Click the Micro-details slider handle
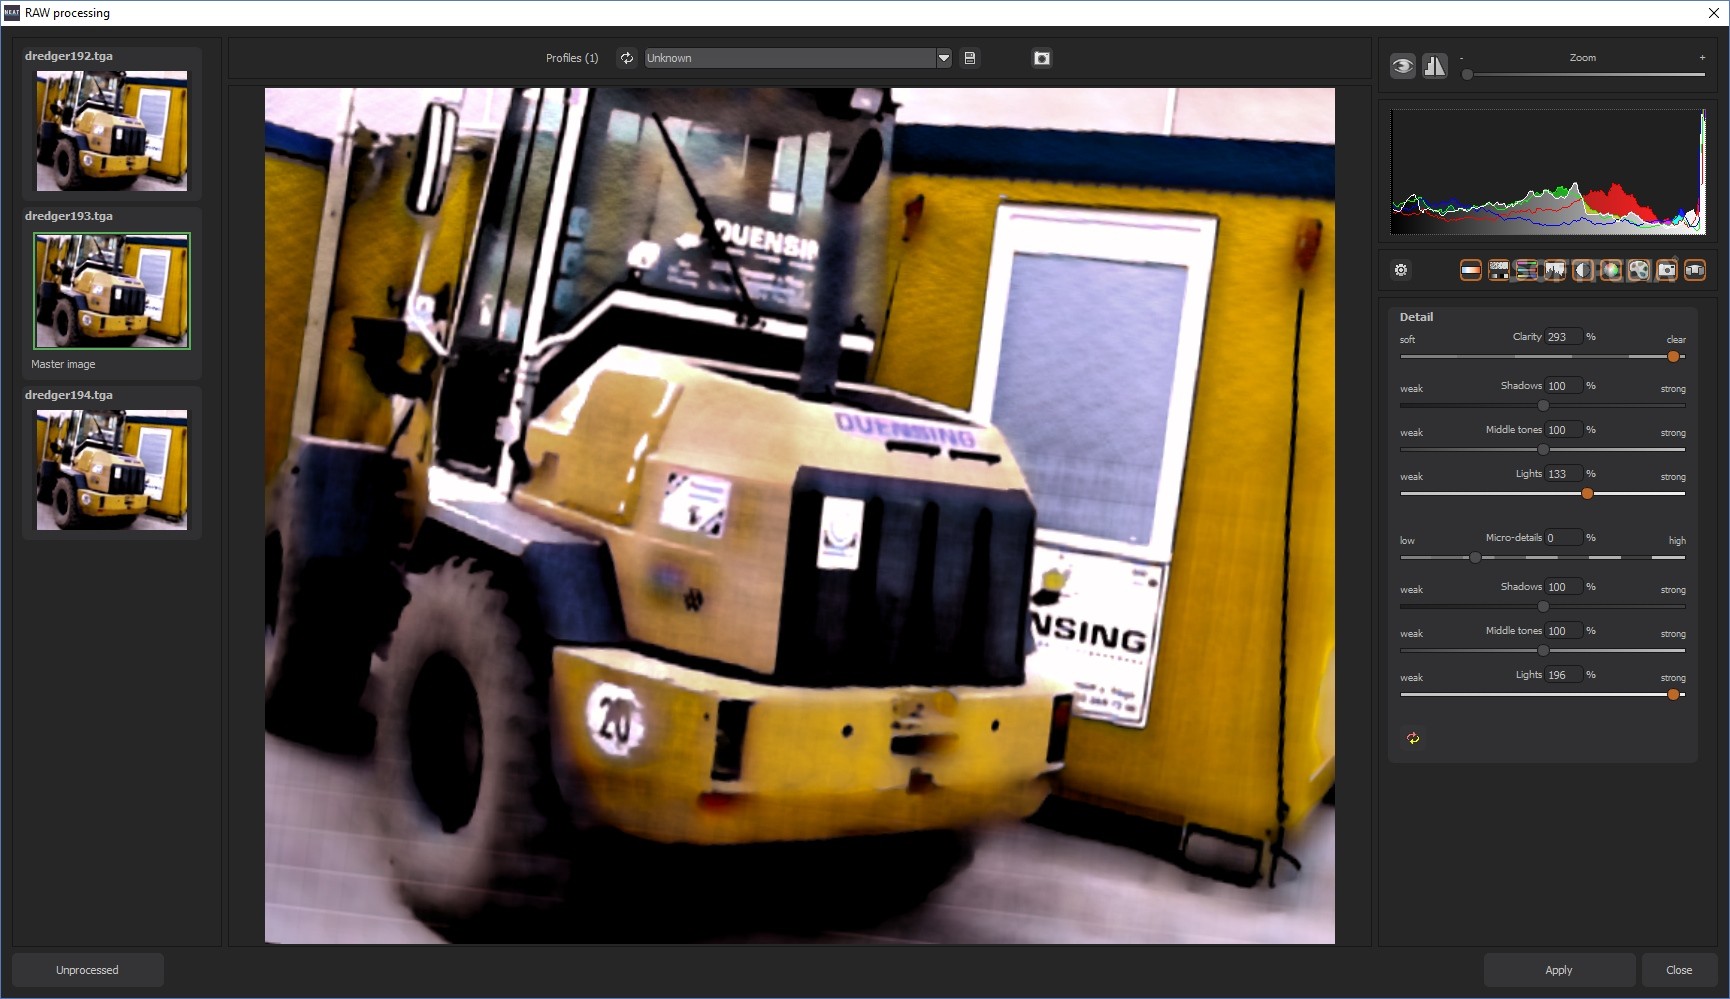The width and height of the screenshot is (1730, 999). pos(1475,558)
